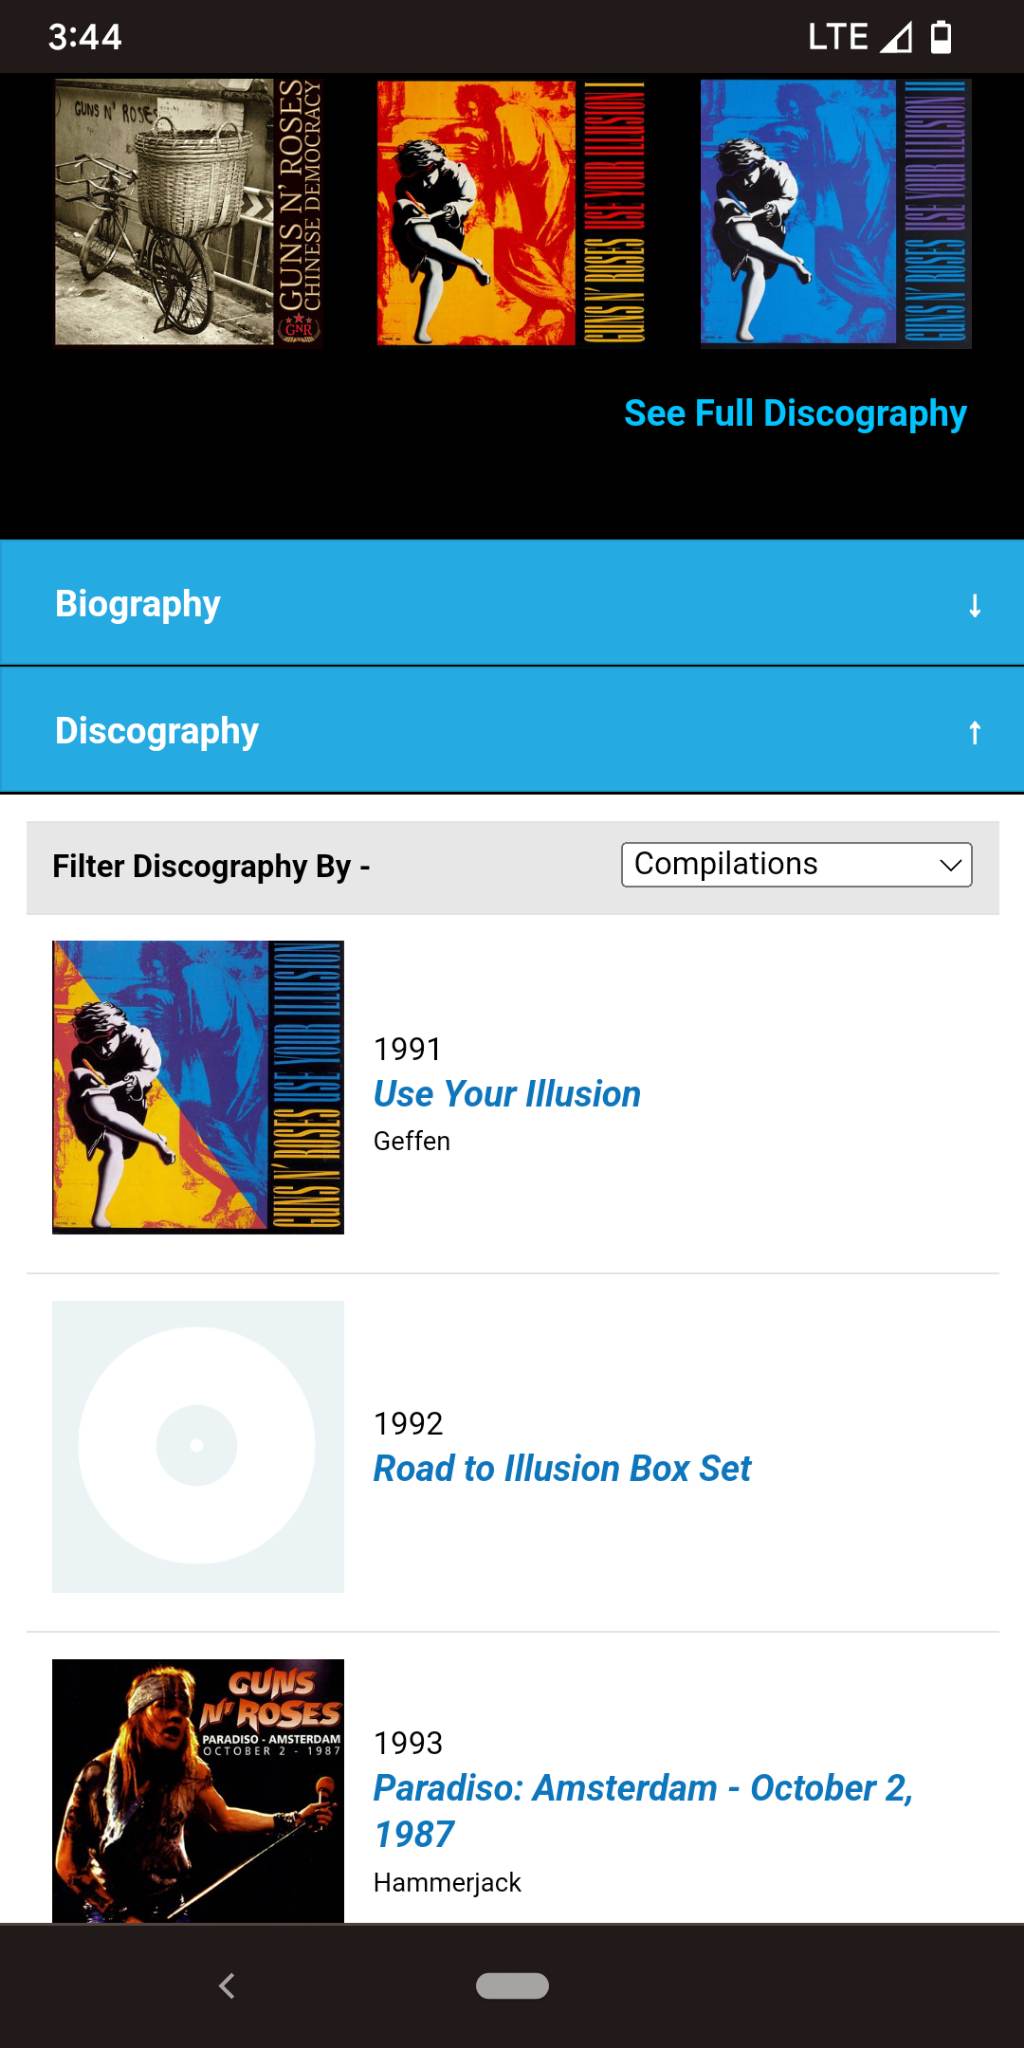The width and height of the screenshot is (1024, 2048).
Task: Tap the battery status icon
Action: point(941,38)
